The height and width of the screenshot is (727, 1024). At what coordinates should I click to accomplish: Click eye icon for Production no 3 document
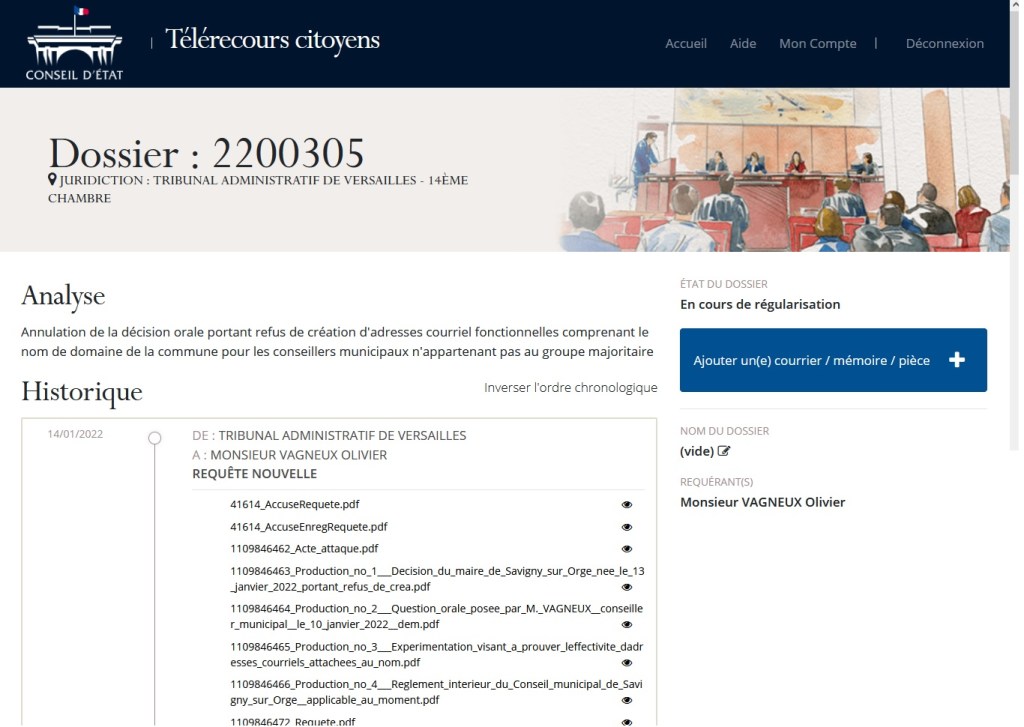click(x=627, y=663)
